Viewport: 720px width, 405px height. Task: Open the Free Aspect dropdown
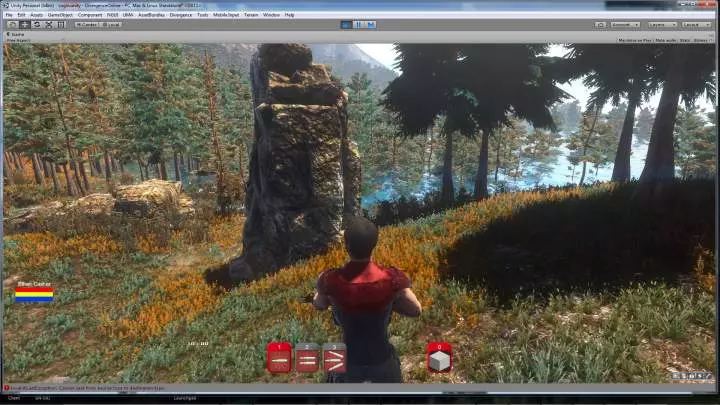coord(18,40)
